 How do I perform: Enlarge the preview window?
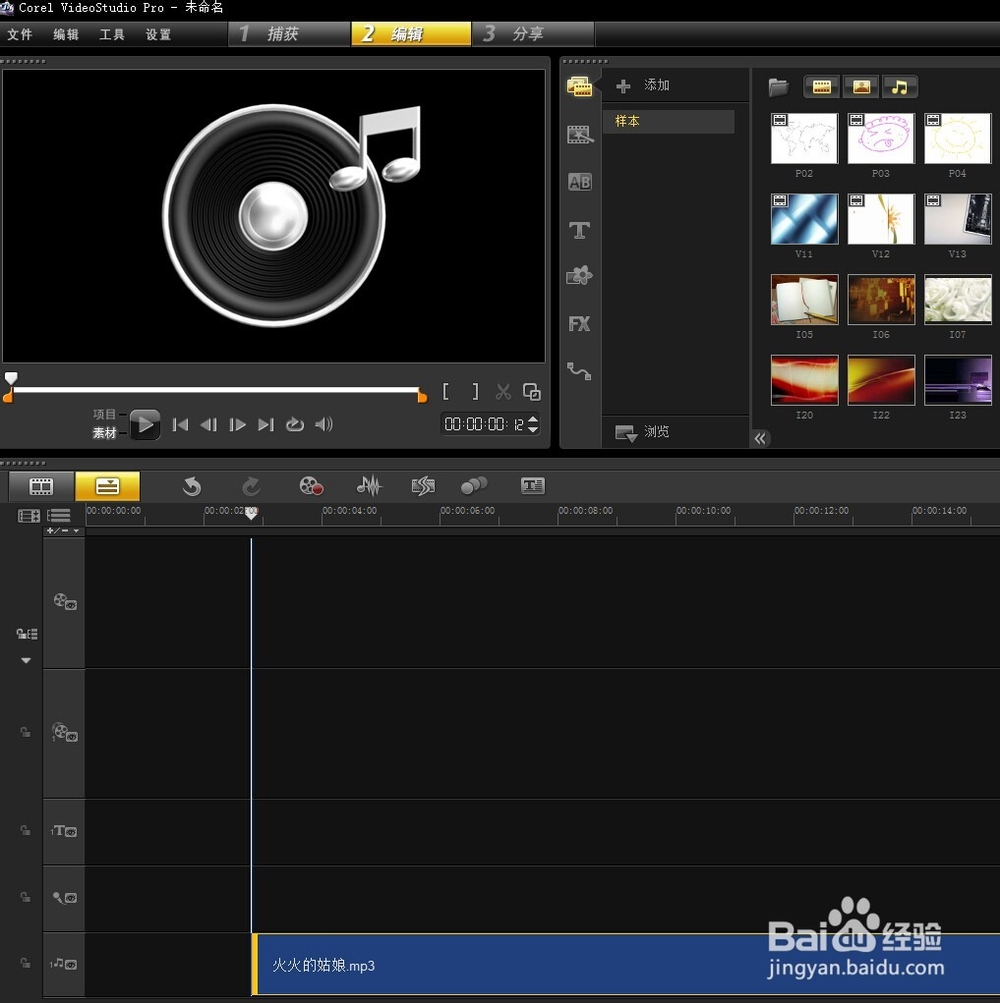point(532,391)
